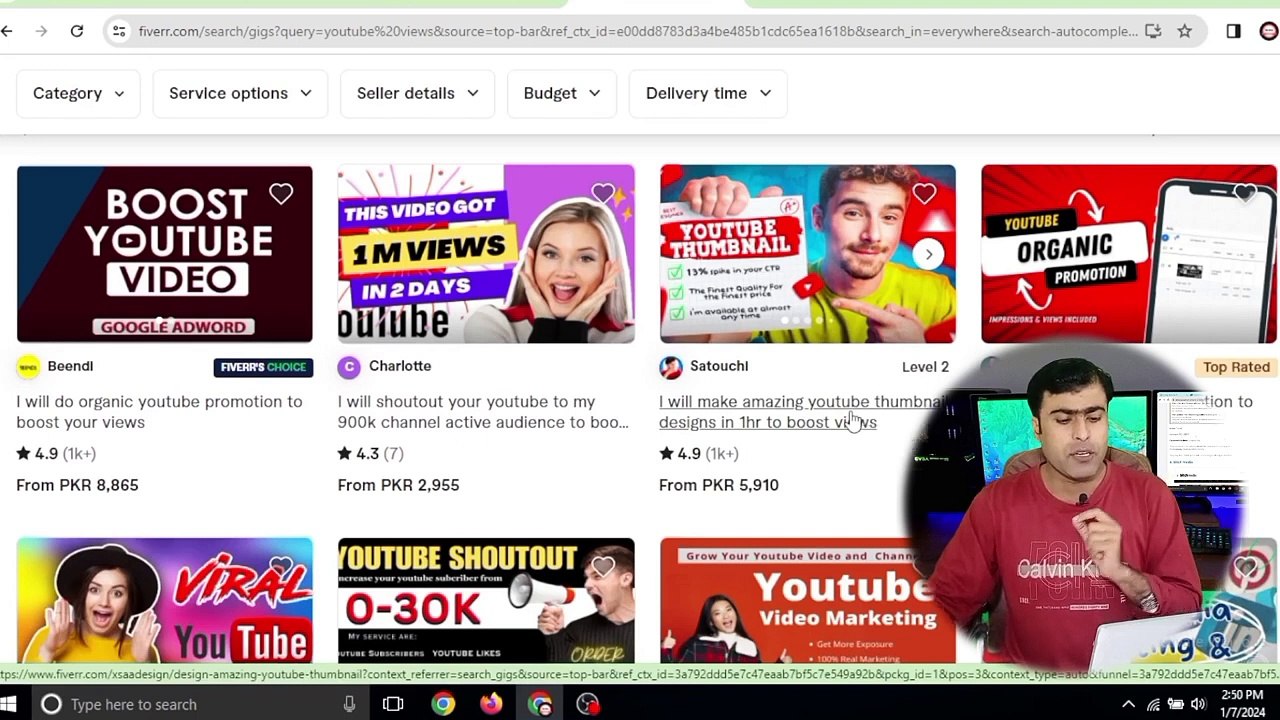The height and width of the screenshot is (720, 1280).
Task: Open the volume tray icon
Action: (x=1198, y=704)
